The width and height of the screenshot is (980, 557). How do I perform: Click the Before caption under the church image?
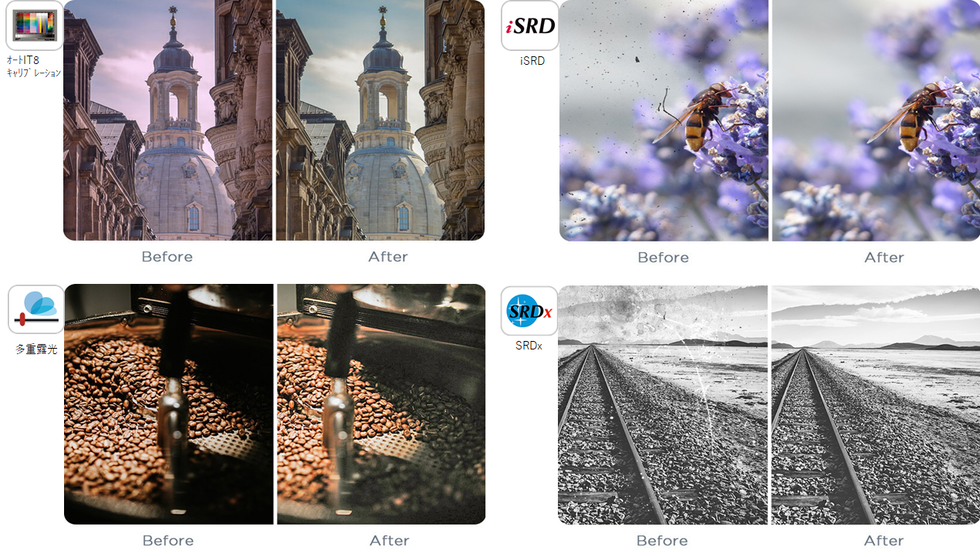pos(167,257)
